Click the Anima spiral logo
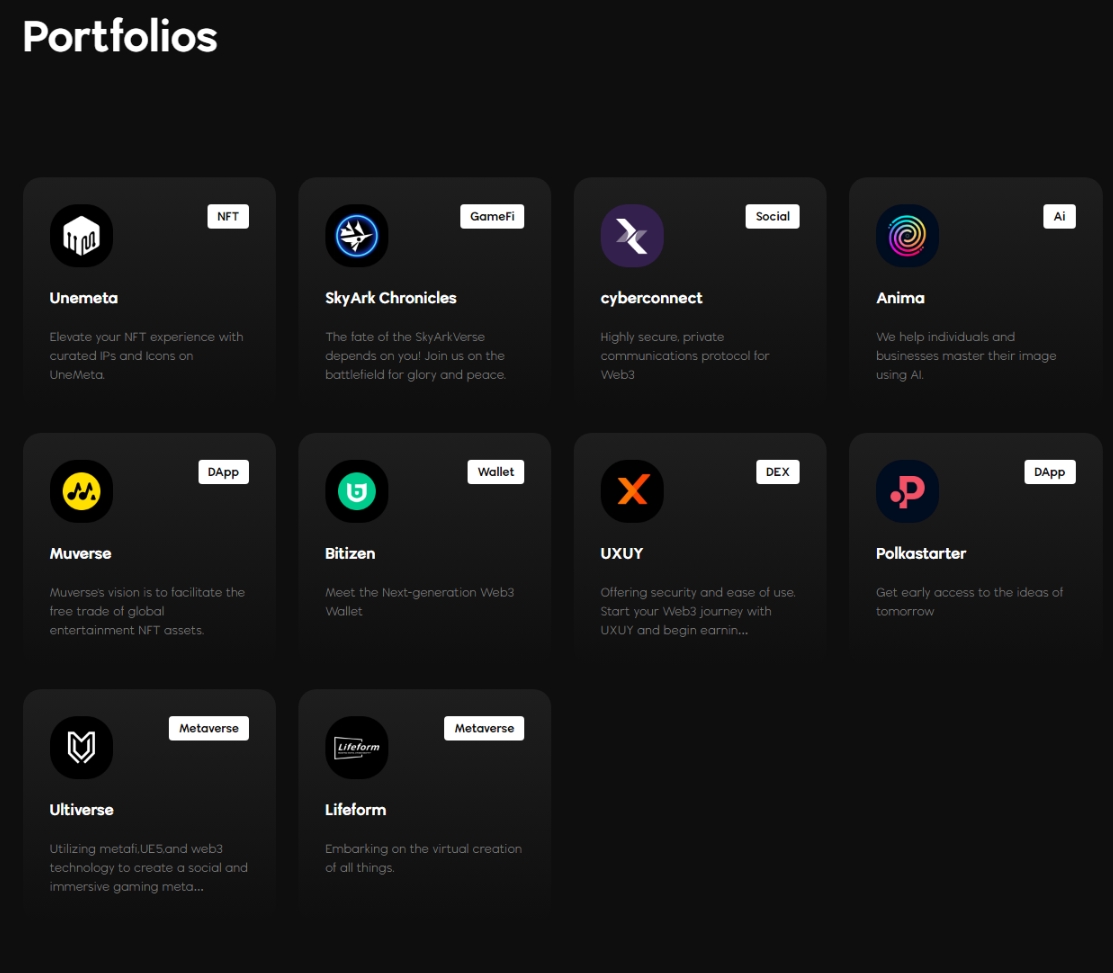The width and height of the screenshot is (1113, 973). click(907, 236)
